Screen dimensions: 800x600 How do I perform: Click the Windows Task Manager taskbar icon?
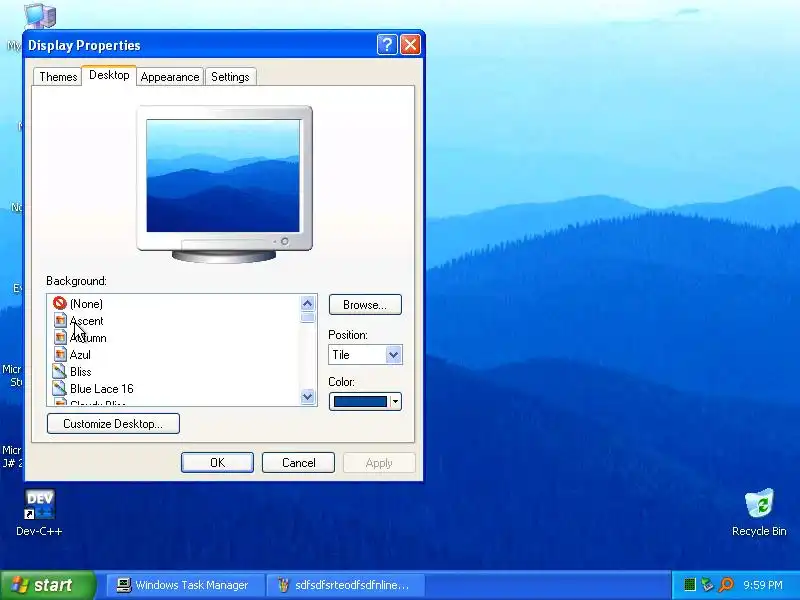123,585
